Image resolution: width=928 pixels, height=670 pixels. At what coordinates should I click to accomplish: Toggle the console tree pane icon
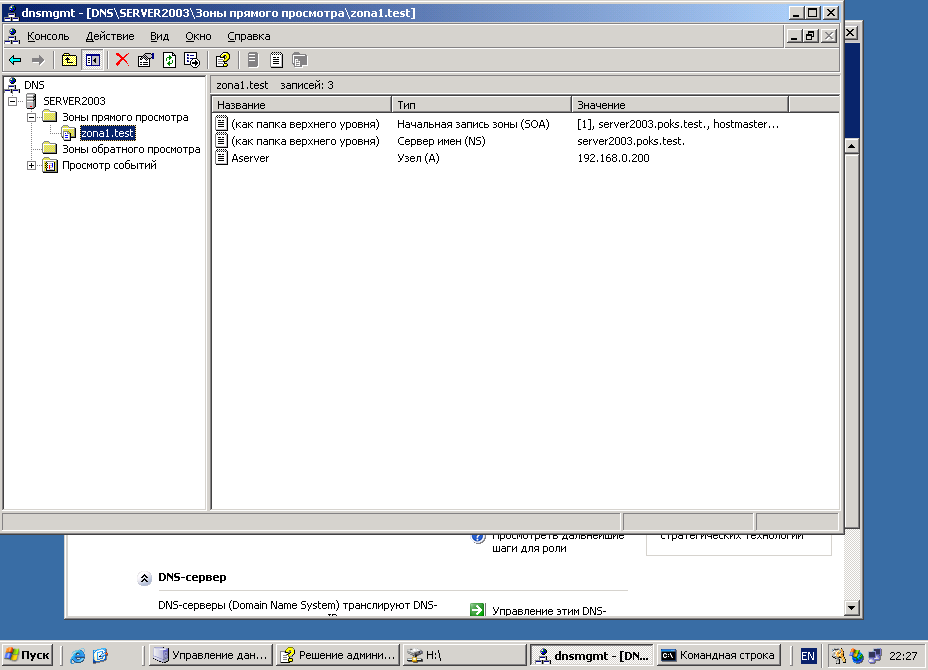coord(93,60)
